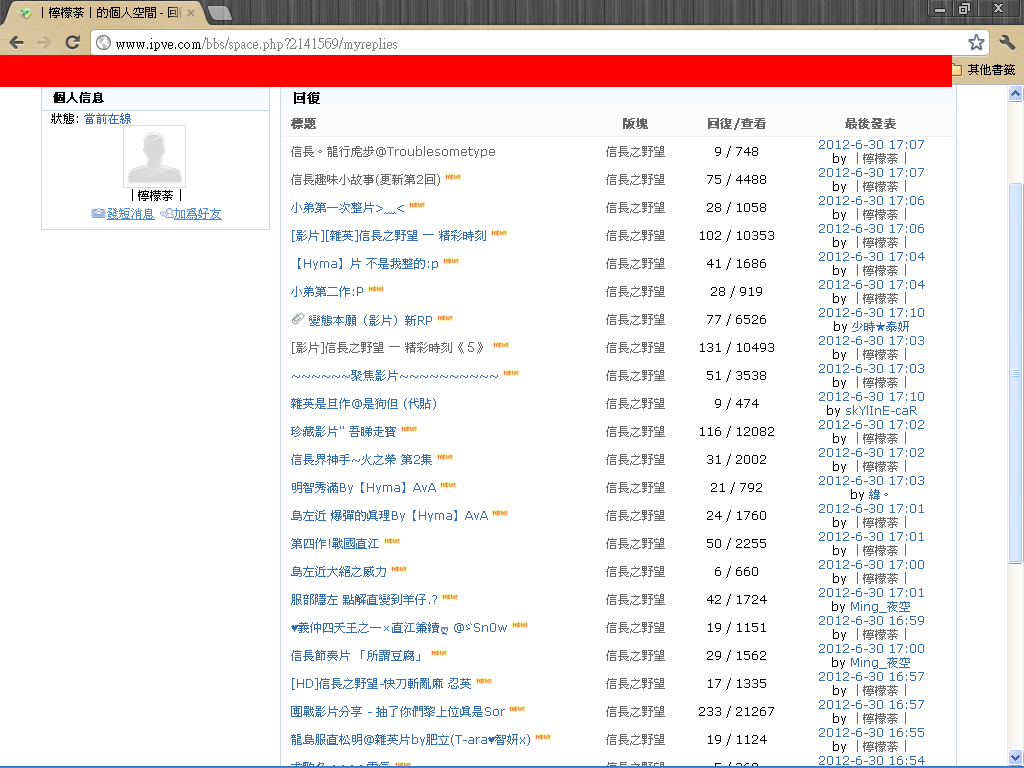Open thread 服部隱左 點解直變到羊仔.?
The width and height of the screenshot is (1024, 768).
(x=364, y=600)
